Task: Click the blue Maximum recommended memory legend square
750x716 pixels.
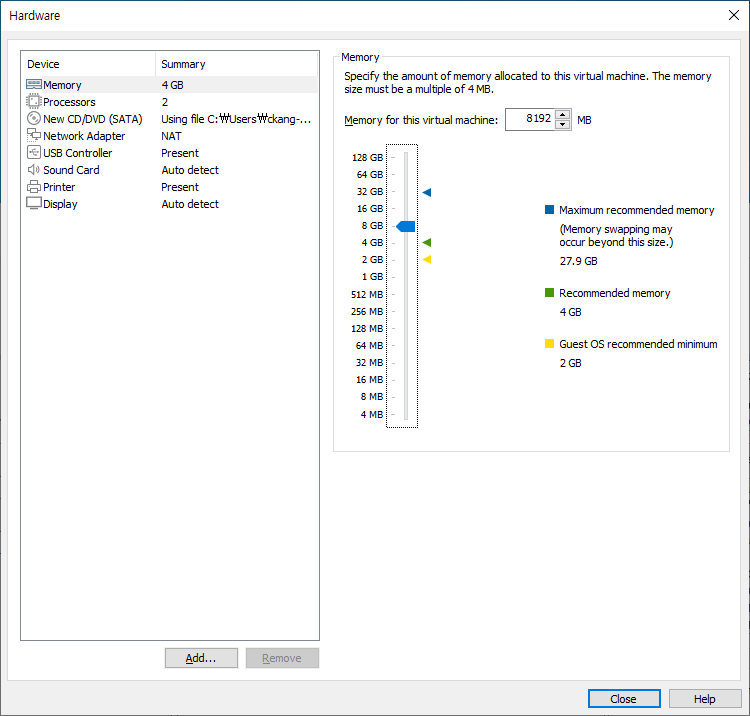Action: point(550,209)
